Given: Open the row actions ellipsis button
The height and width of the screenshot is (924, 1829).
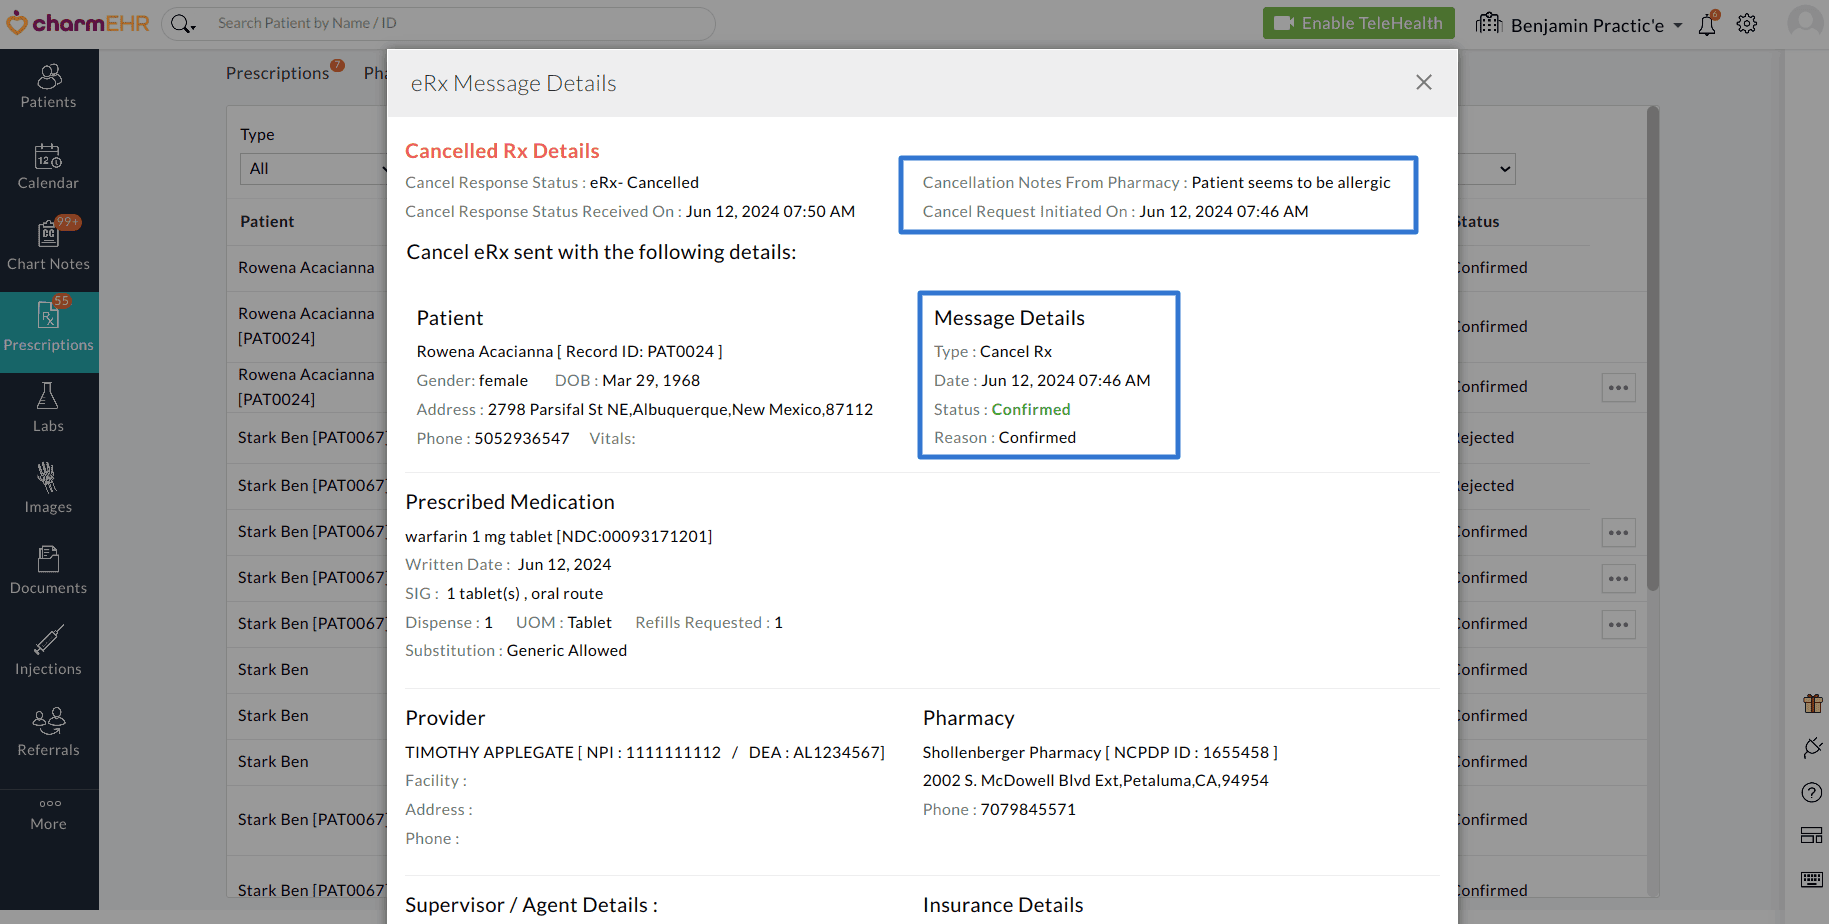Looking at the screenshot, I should 1618,387.
